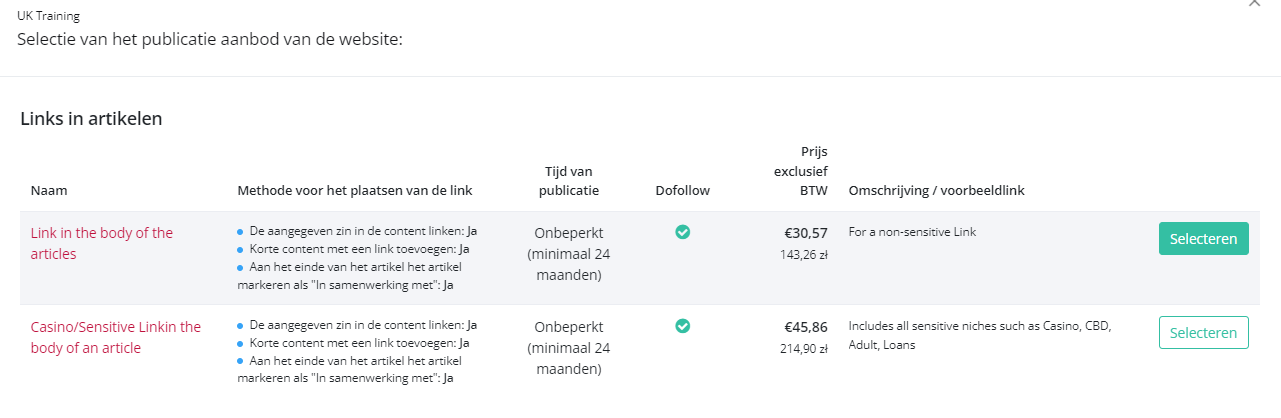This screenshot has width=1281, height=418.
Task: Click the €30,57 price
Action: point(806,233)
